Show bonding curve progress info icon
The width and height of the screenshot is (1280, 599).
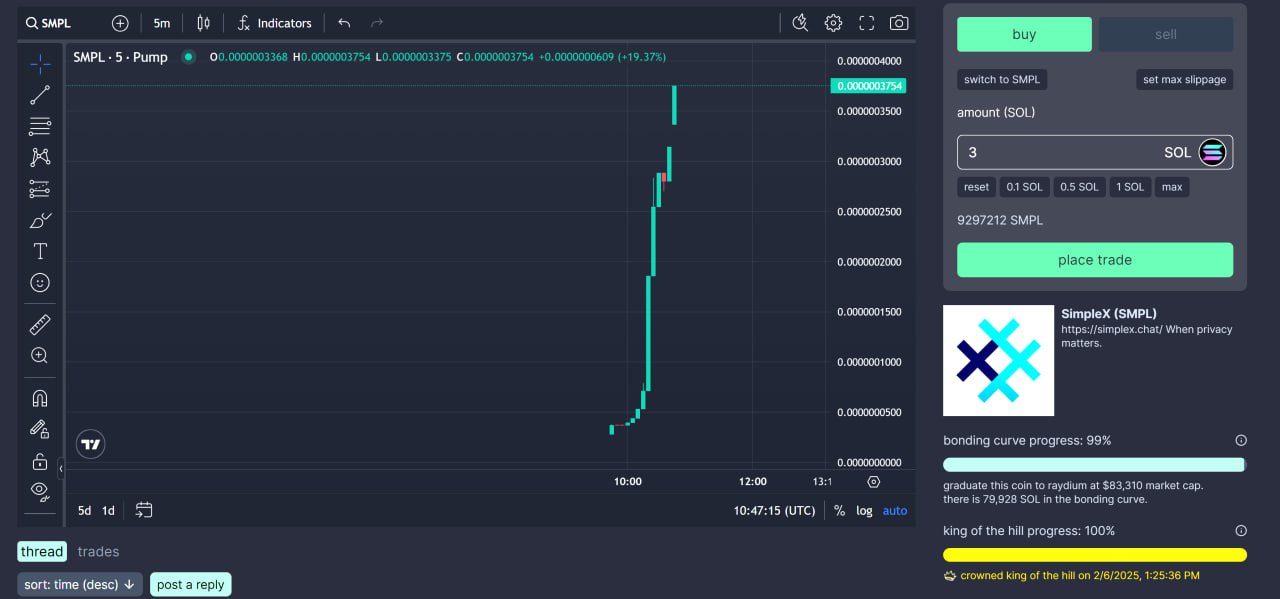(x=1241, y=440)
